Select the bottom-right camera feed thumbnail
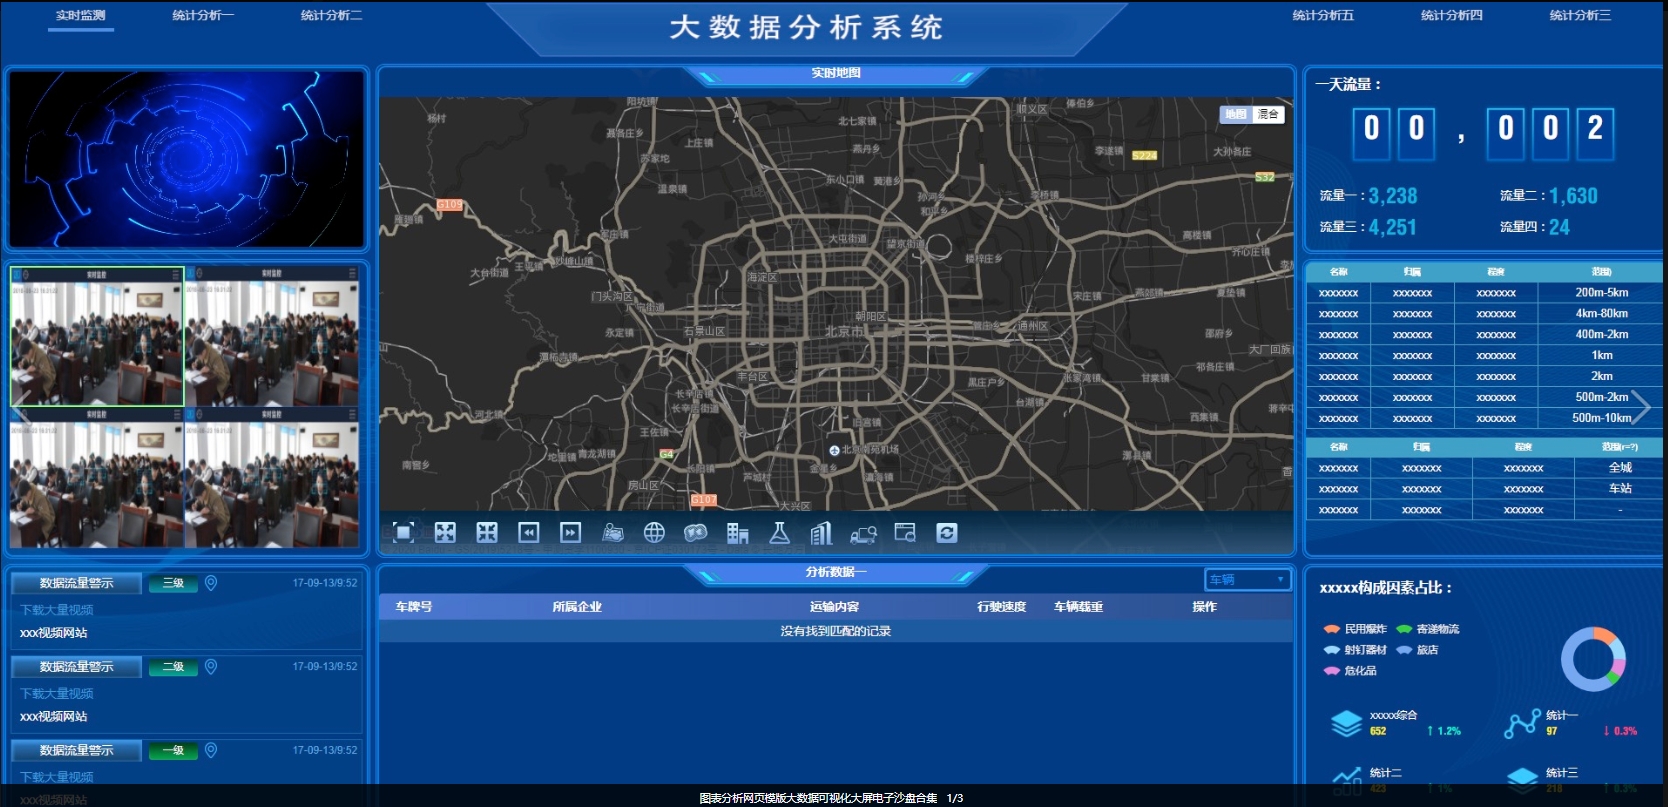 [272, 477]
